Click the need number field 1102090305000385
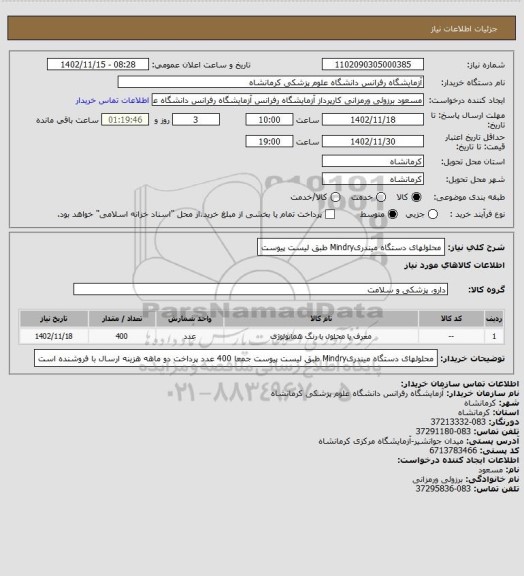Screen dimensions: 524x576 pos(373,65)
